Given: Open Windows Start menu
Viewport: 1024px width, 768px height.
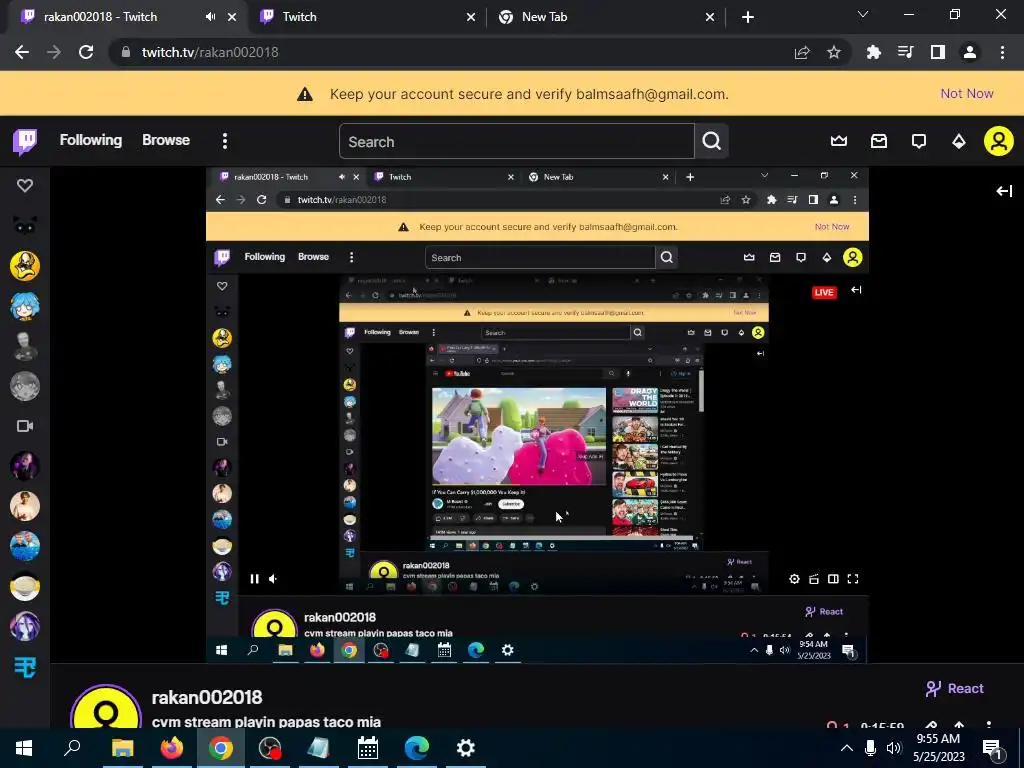Looking at the screenshot, I should pos(24,748).
